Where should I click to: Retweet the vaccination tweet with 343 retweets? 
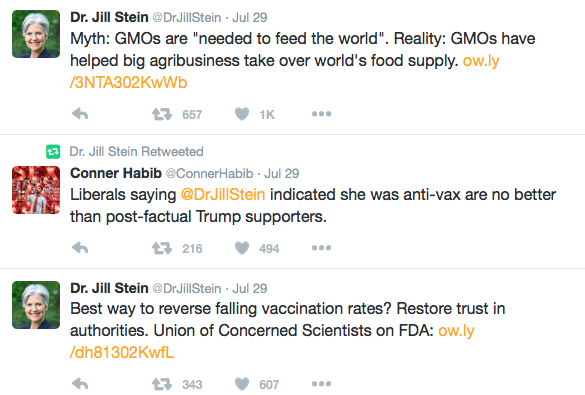click(162, 384)
